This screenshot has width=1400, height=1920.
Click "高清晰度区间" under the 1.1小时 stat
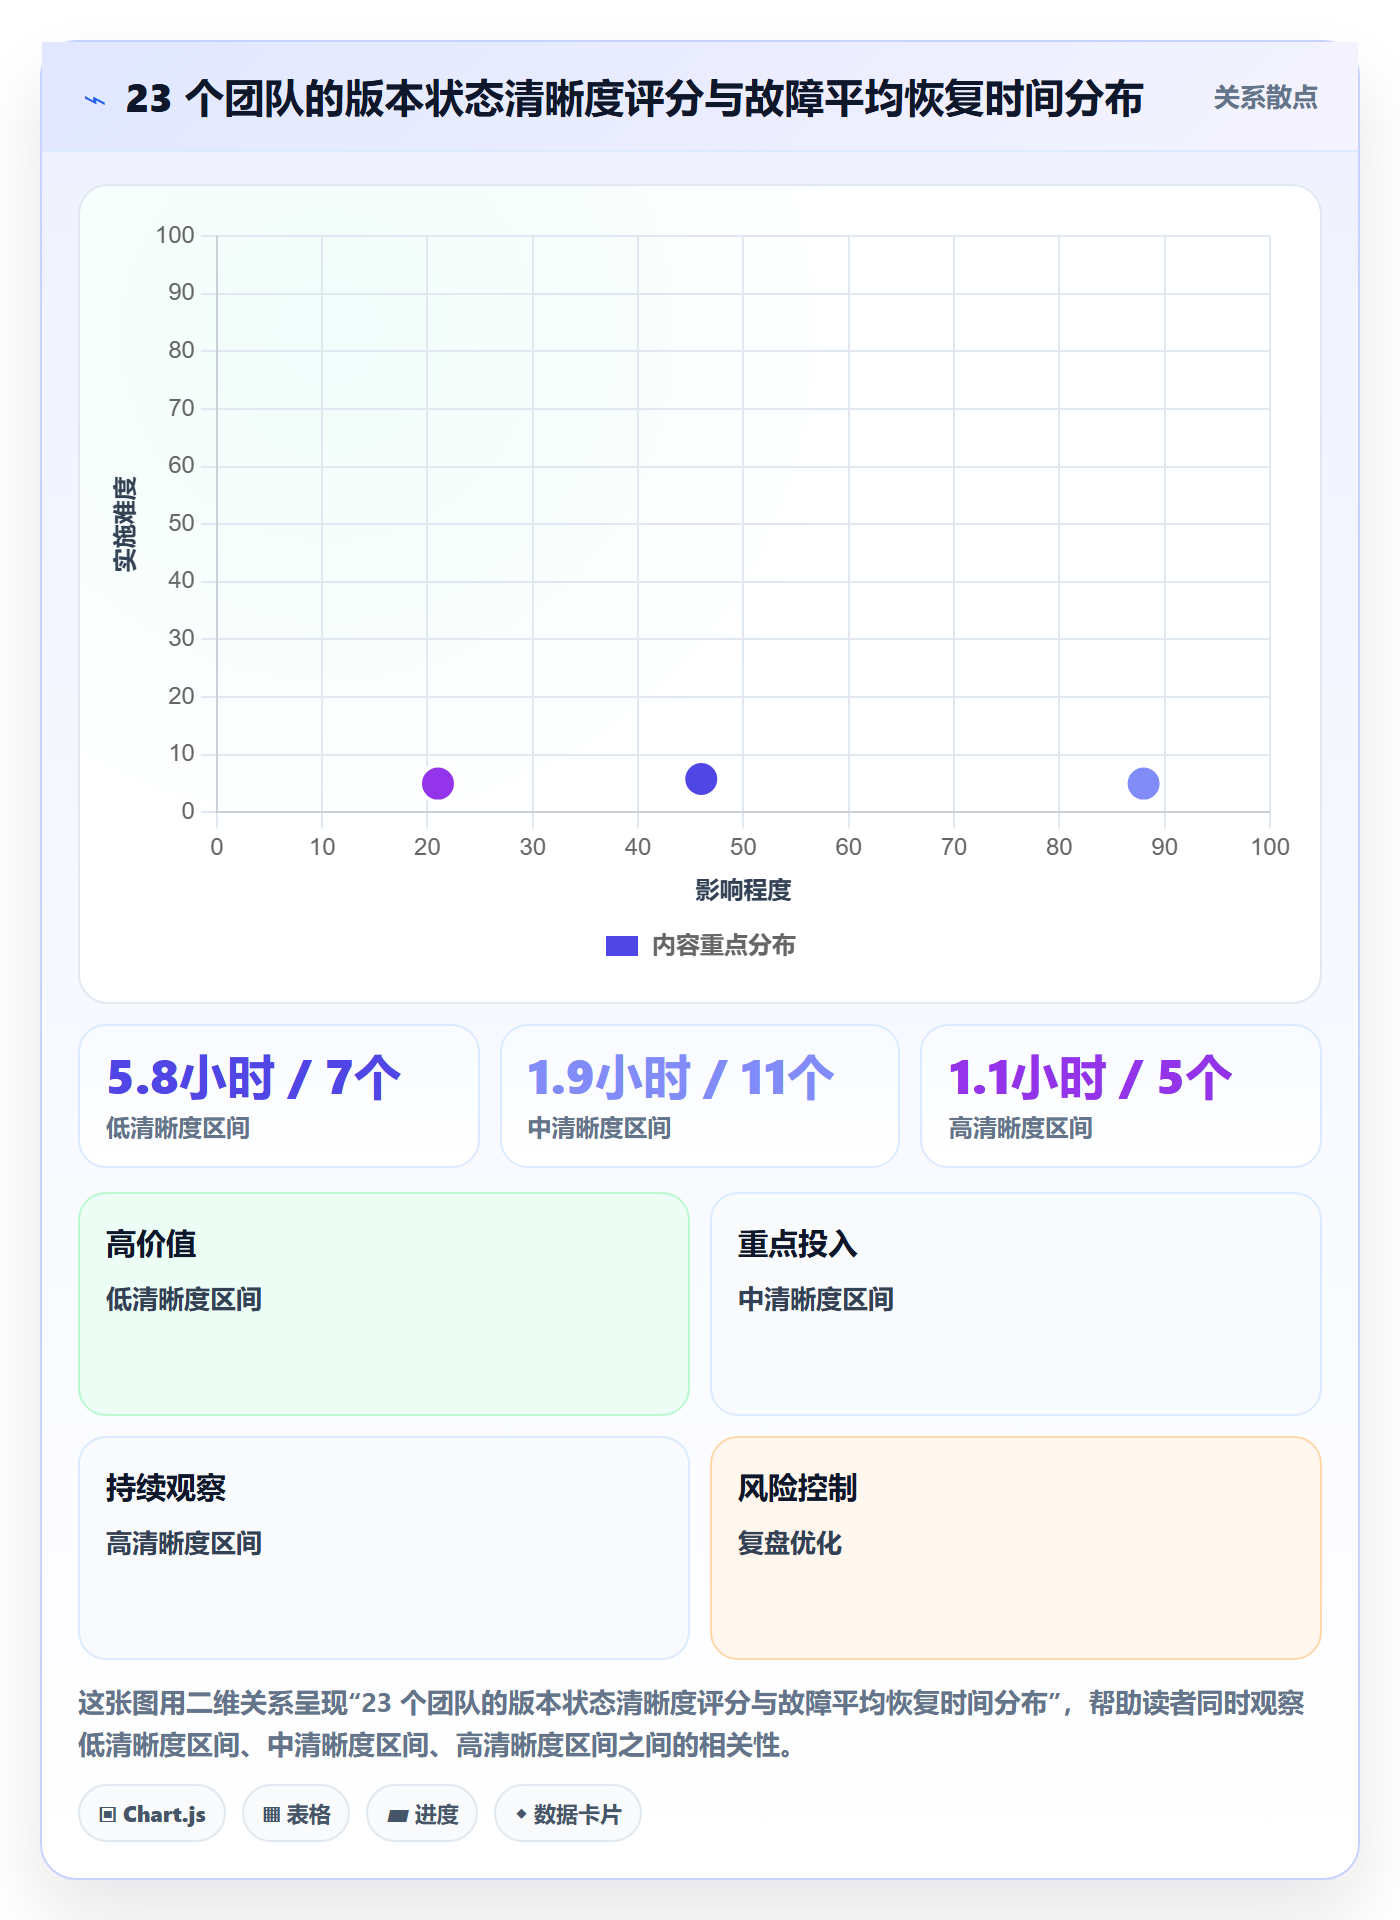[1020, 1129]
